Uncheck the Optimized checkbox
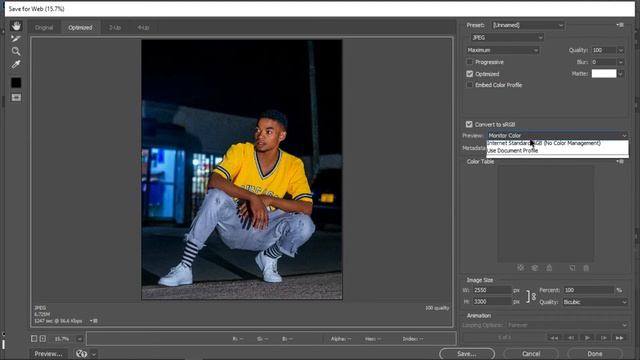 point(469,74)
